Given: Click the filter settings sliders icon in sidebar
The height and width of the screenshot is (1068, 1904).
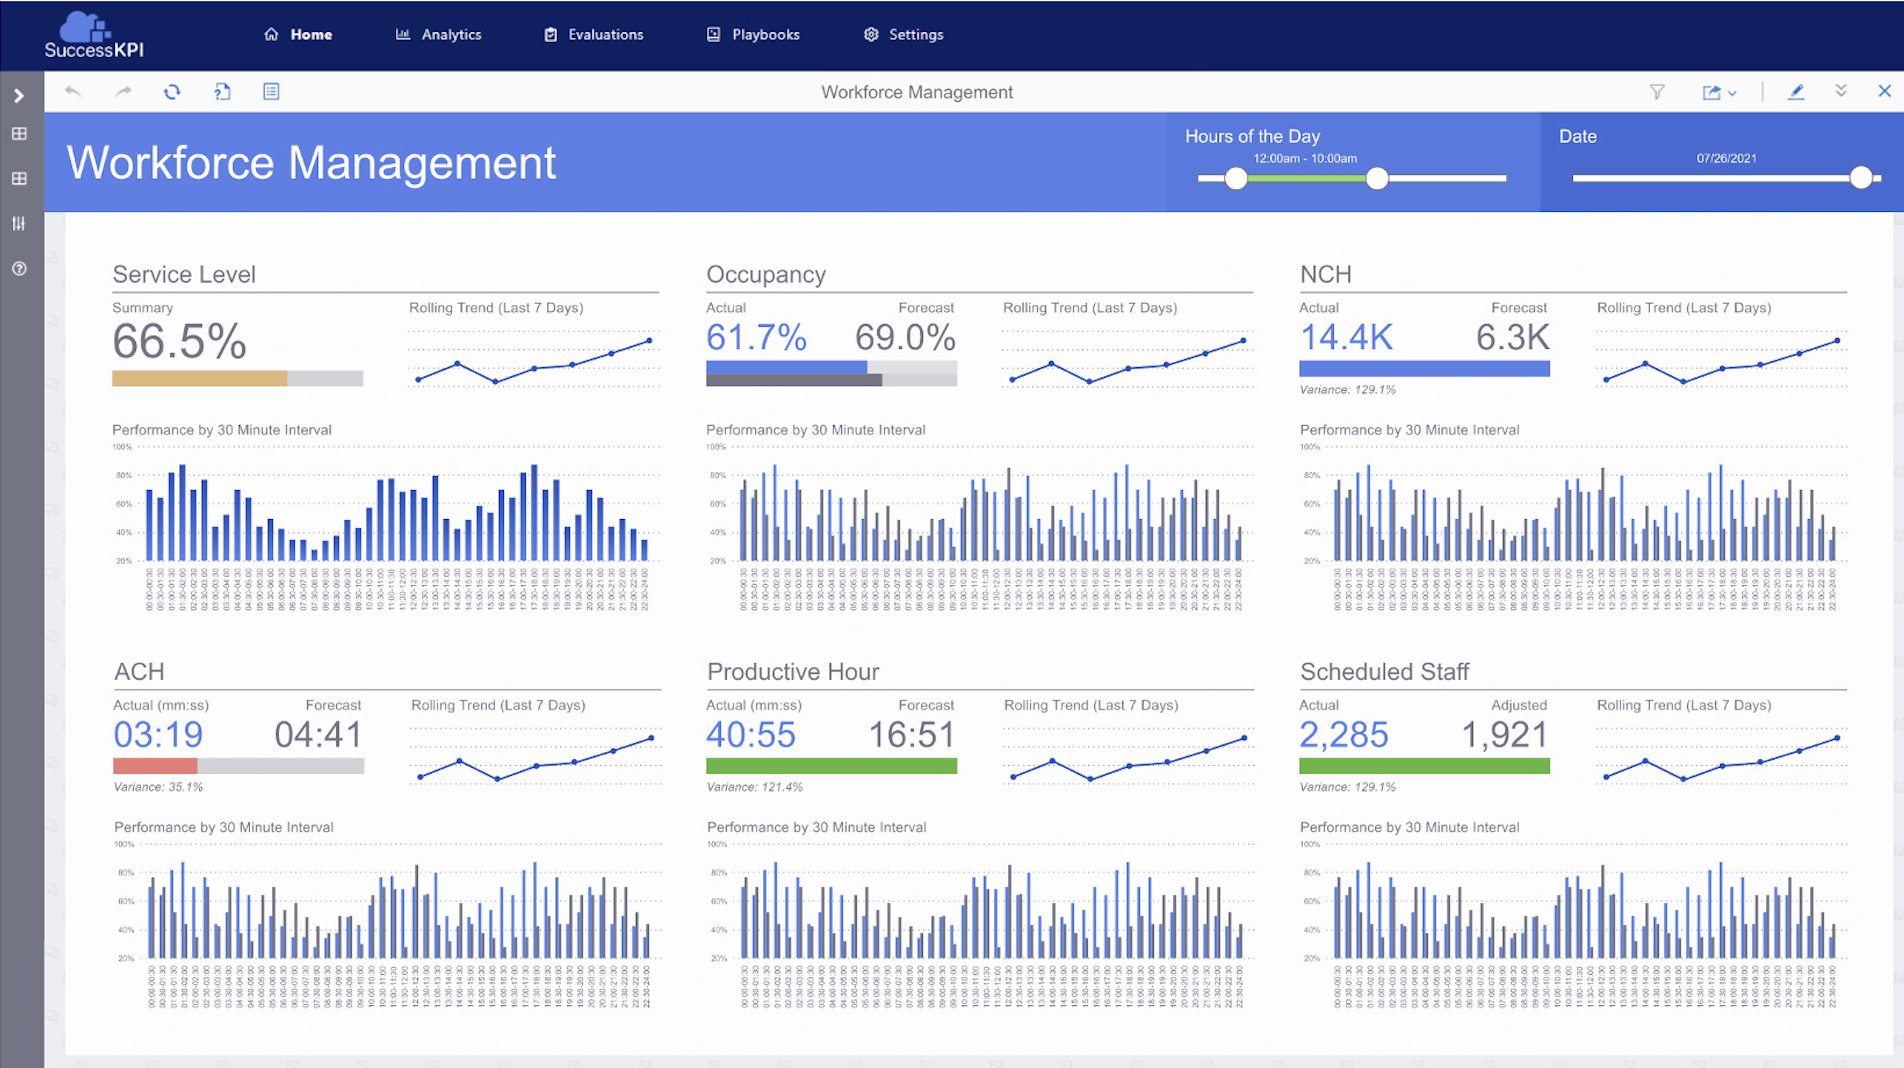Looking at the screenshot, I should coord(18,223).
